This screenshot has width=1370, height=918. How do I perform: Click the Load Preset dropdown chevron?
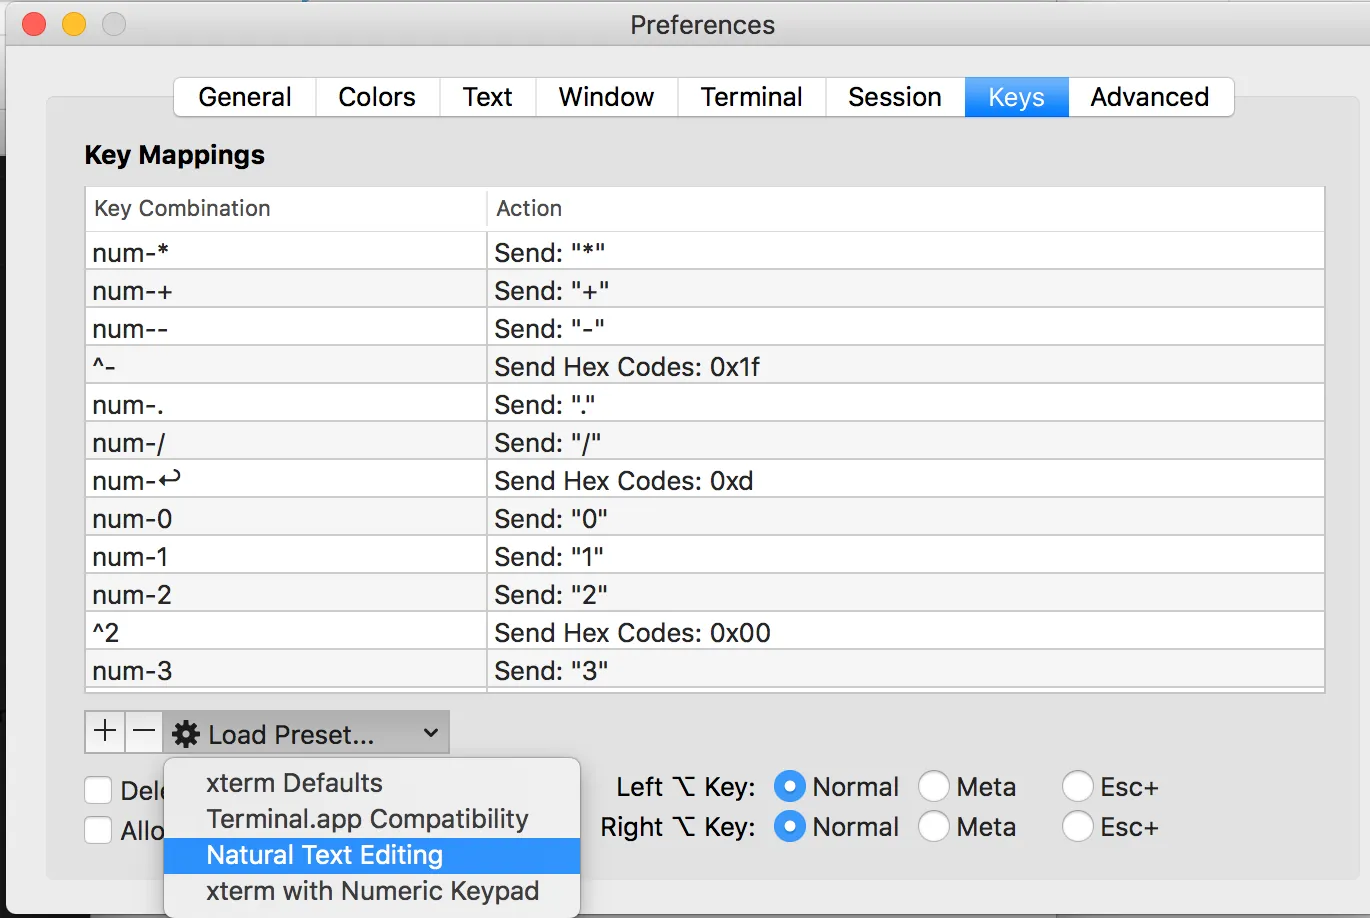click(x=431, y=734)
